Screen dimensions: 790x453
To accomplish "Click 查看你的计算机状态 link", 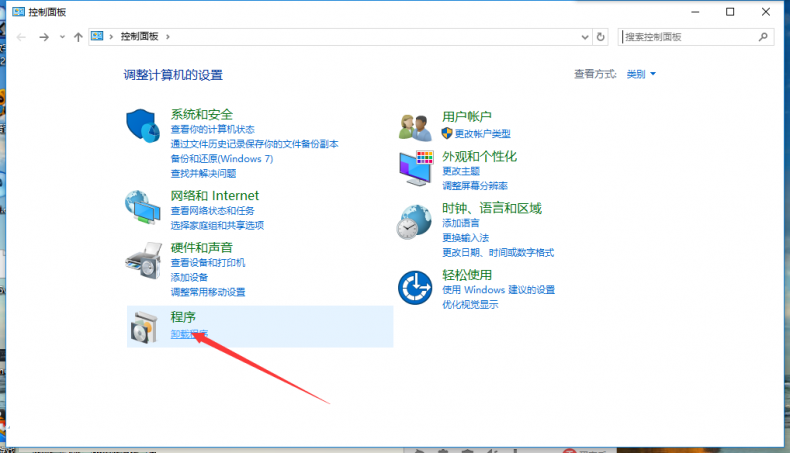I will (213, 130).
